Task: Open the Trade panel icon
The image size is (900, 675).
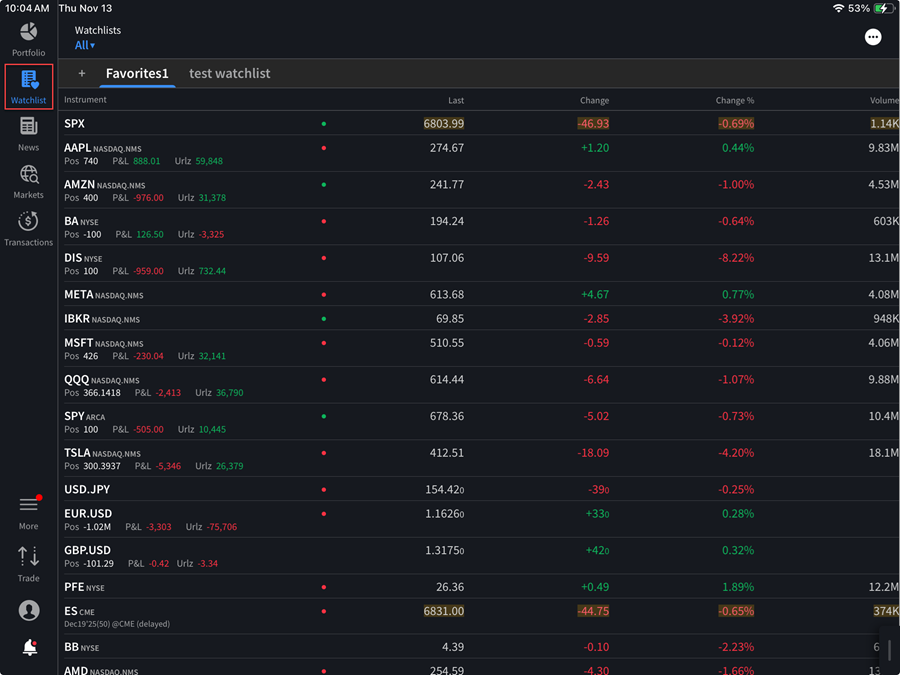Action: click(28, 562)
